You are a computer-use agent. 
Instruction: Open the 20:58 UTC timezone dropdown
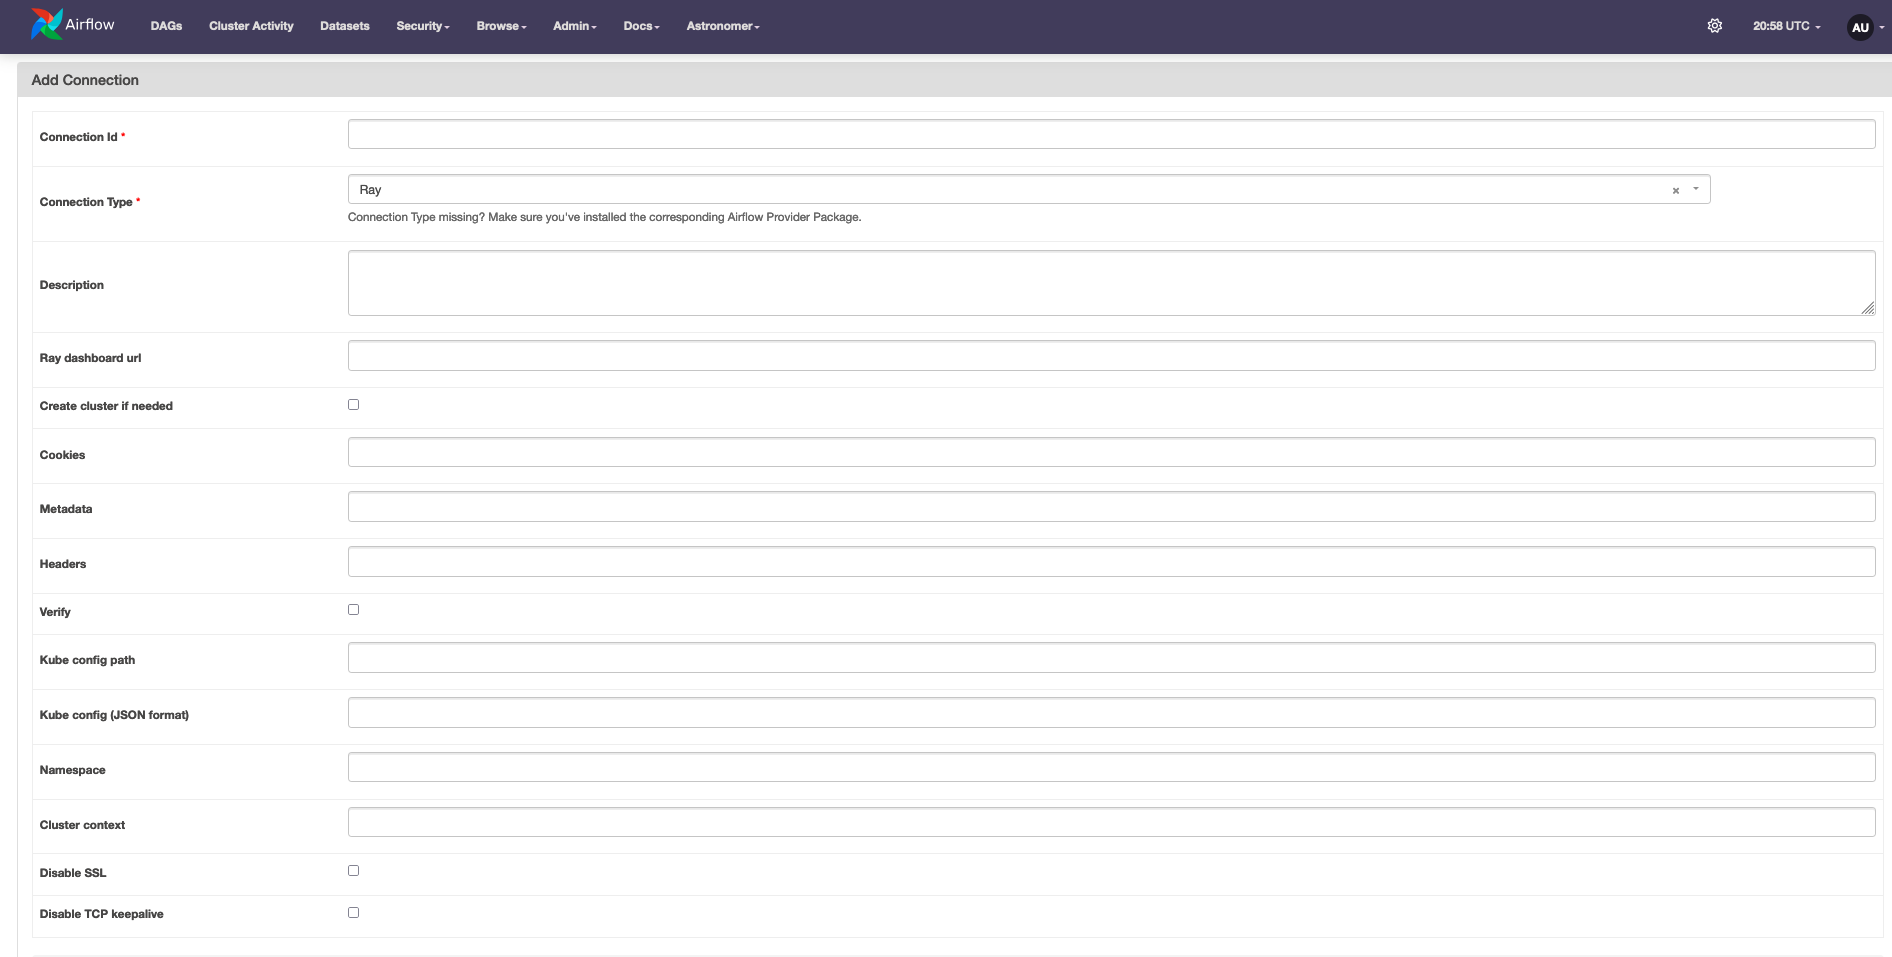[x=1786, y=26]
